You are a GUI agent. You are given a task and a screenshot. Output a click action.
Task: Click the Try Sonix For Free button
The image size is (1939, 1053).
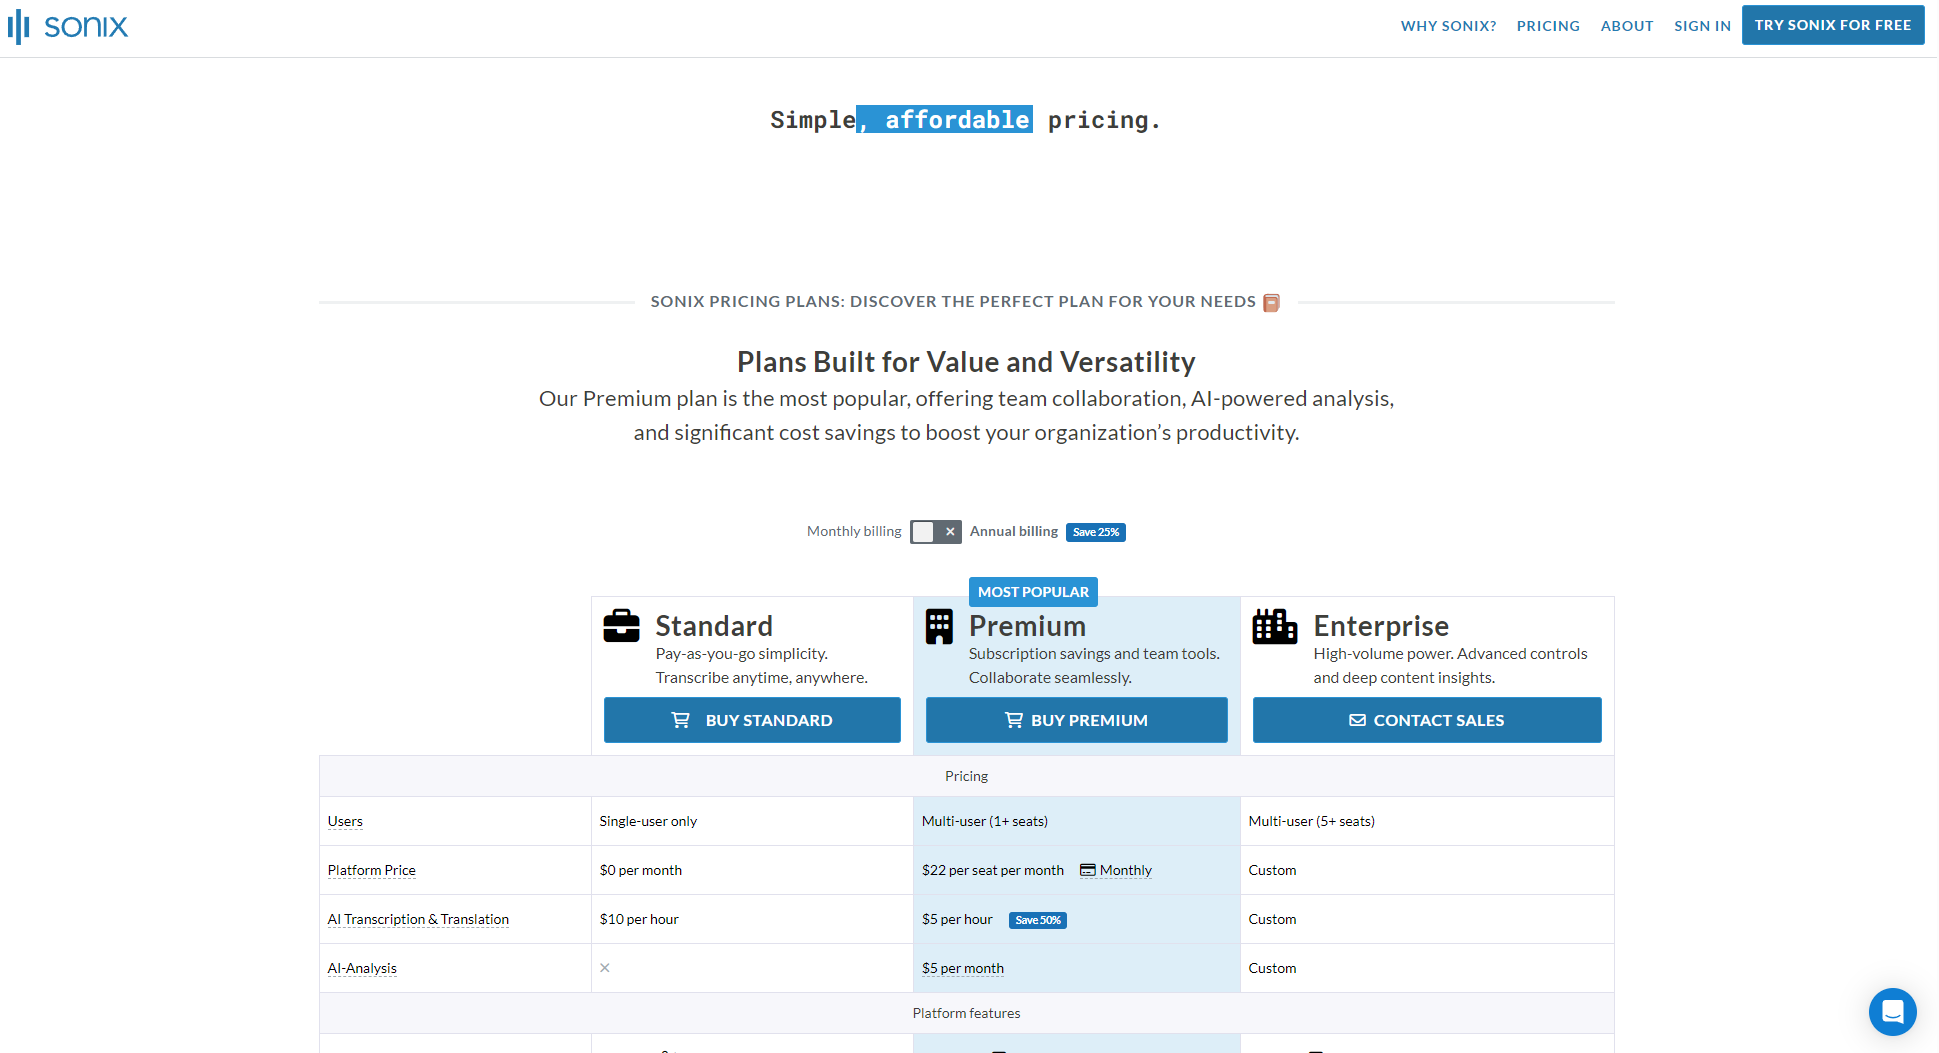(1832, 25)
